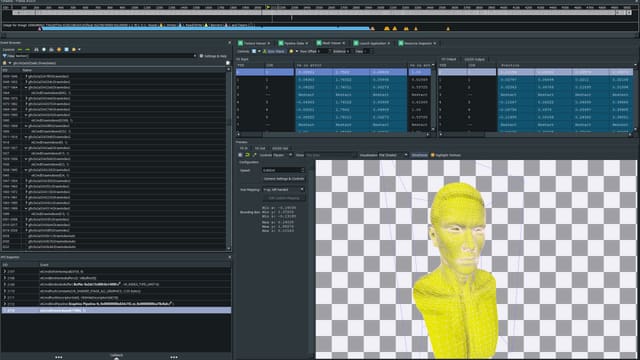Click the Row Offset field
The height and width of the screenshot is (360, 640).
[323, 51]
